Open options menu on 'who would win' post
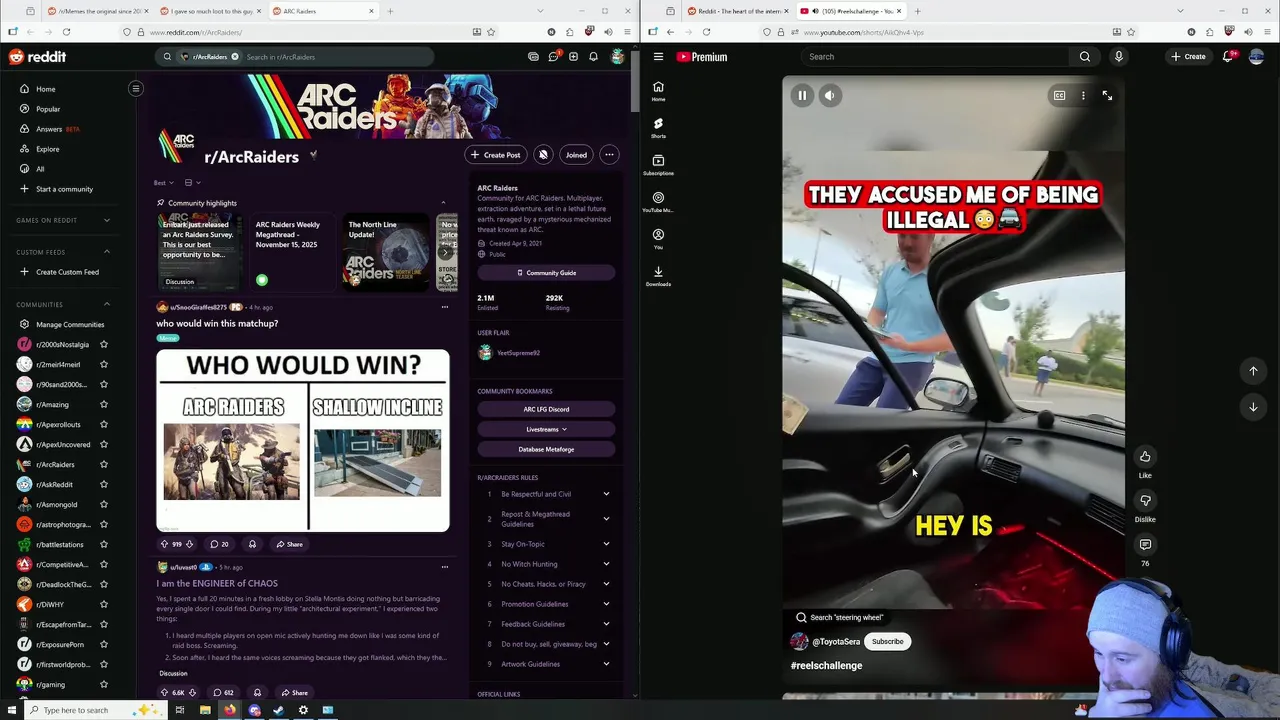Image resolution: width=1280 pixels, height=720 pixels. pos(445,307)
